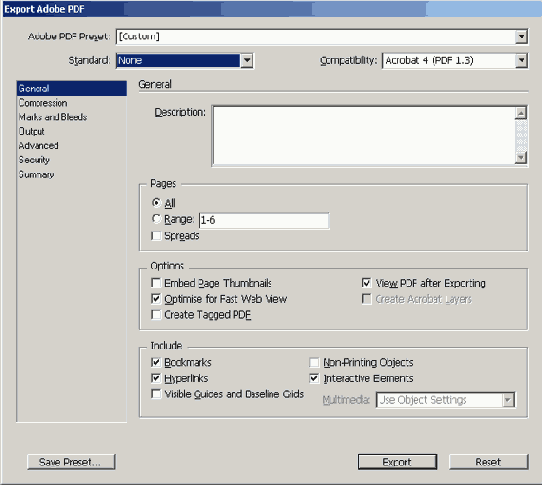Enable the Spreads checkbox
The height and width of the screenshot is (485, 542).
click(156, 236)
